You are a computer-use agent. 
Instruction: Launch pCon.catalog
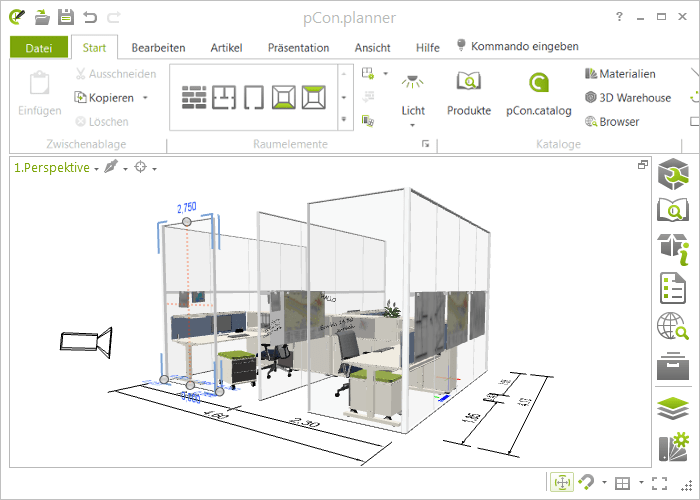coord(538,94)
